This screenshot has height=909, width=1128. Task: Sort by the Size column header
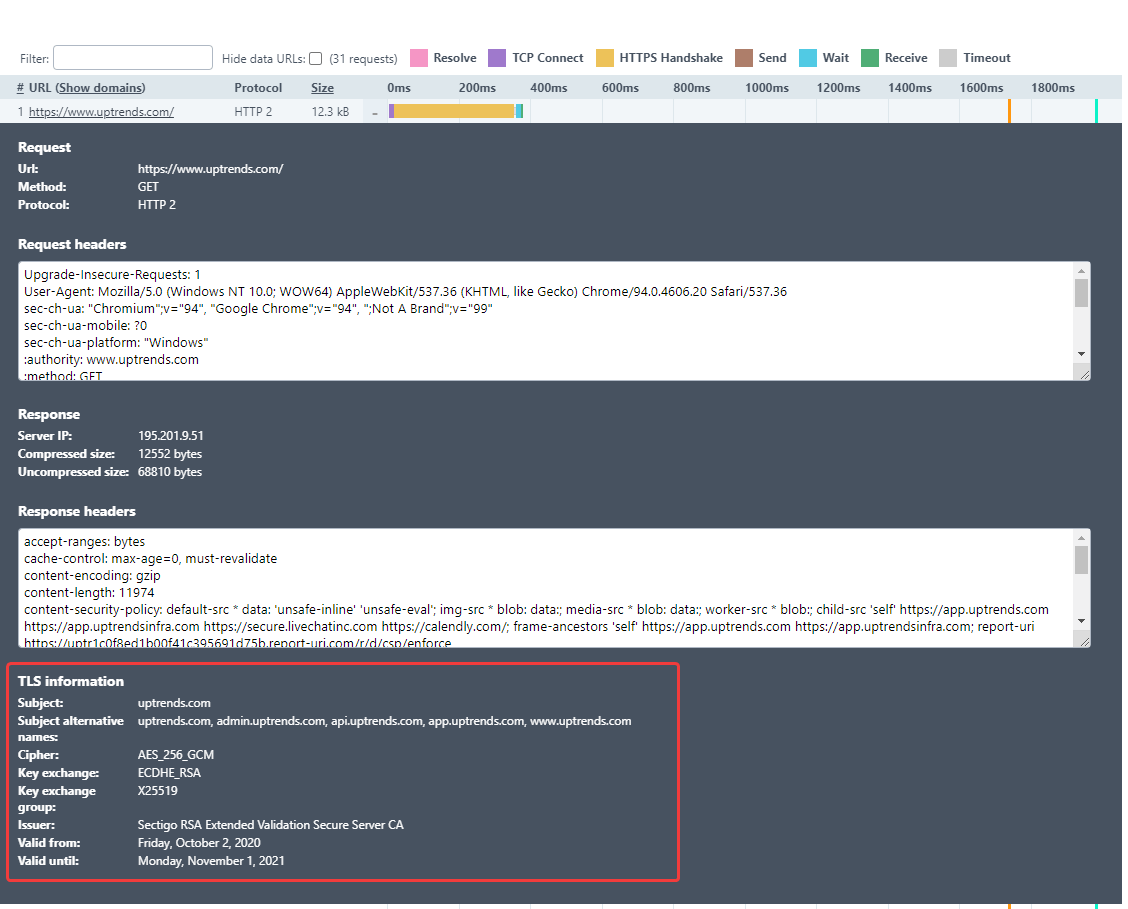click(322, 88)
